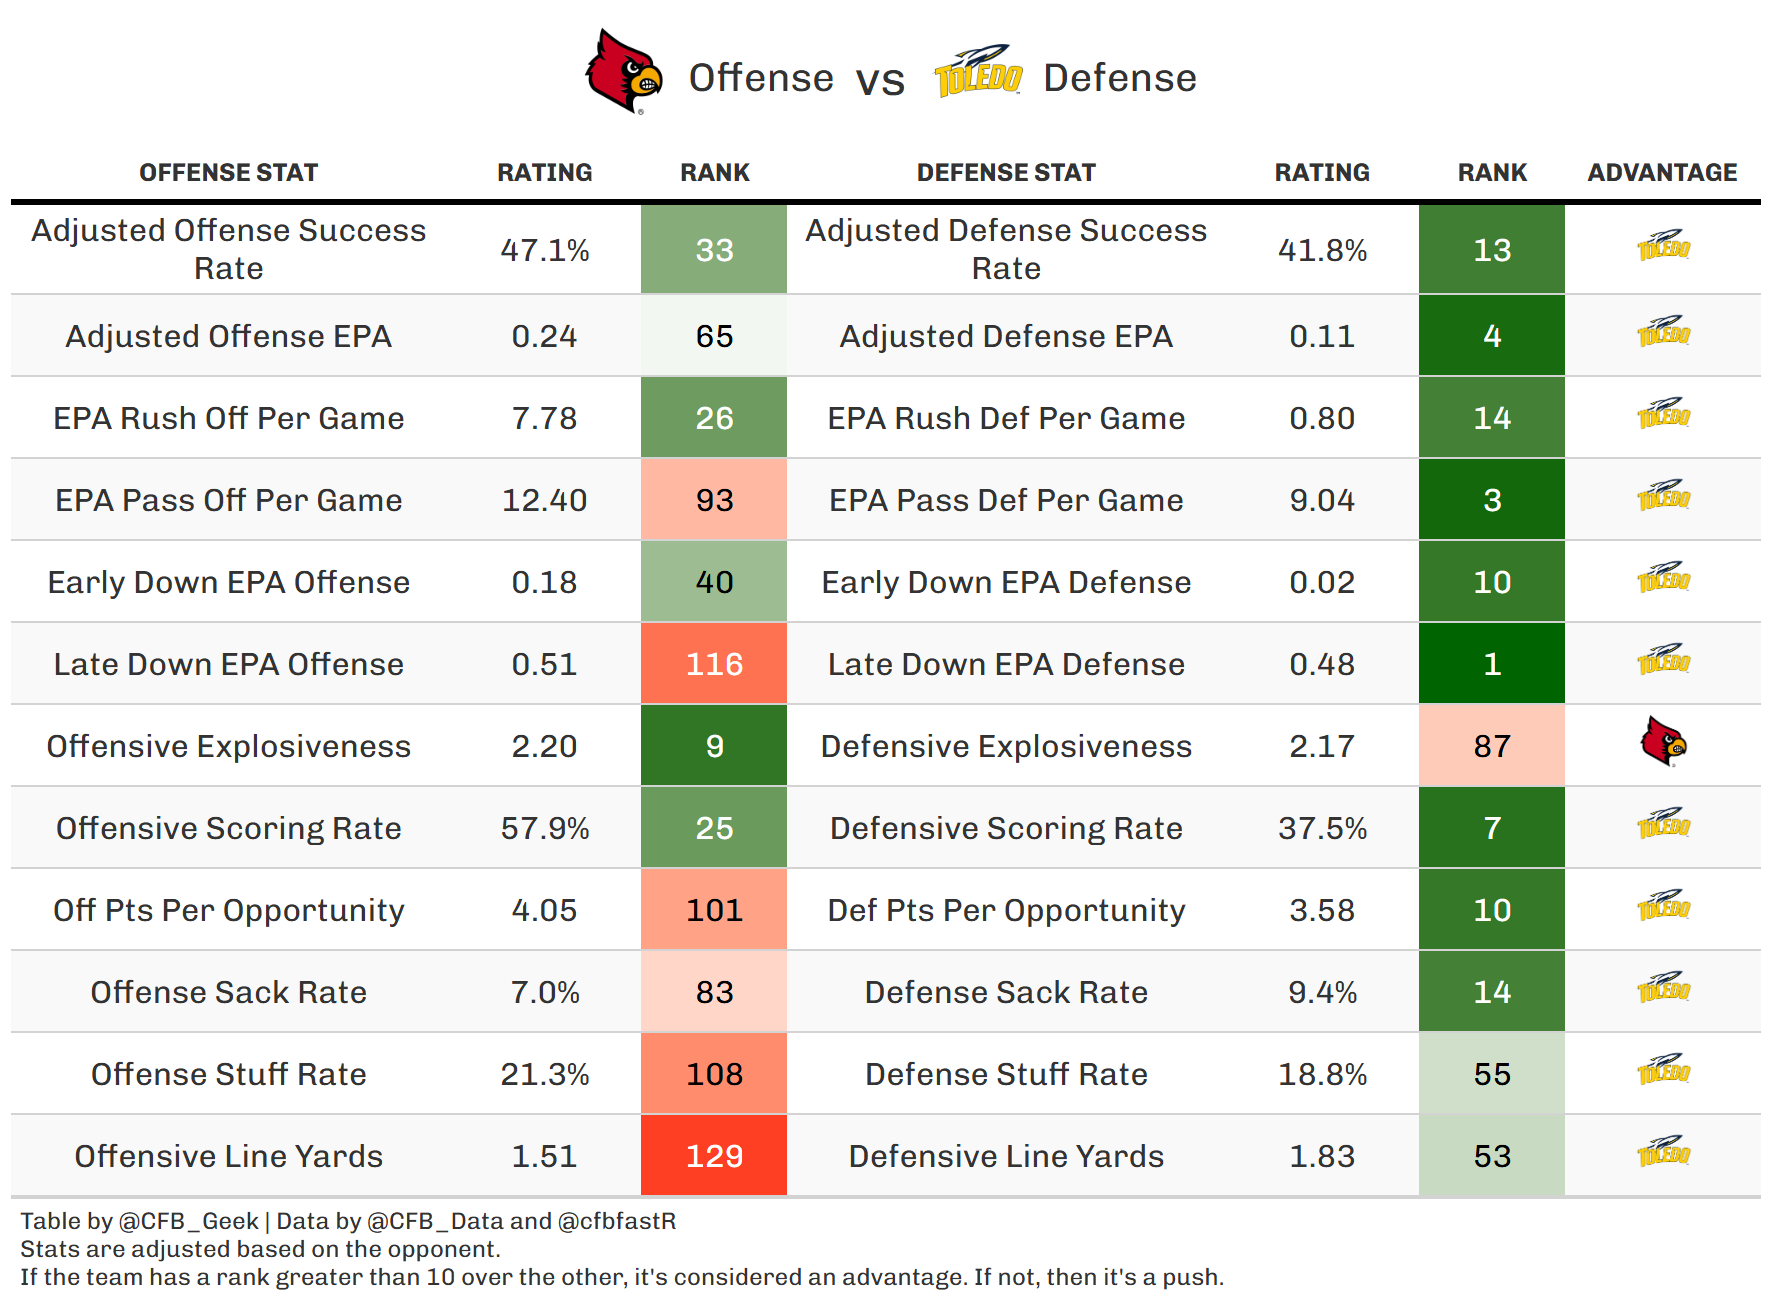Image resolution: width=1770 pixels, height=1312 pixels.
Task: Click the red rank 129 cell
Action: tap(714, 1156)
